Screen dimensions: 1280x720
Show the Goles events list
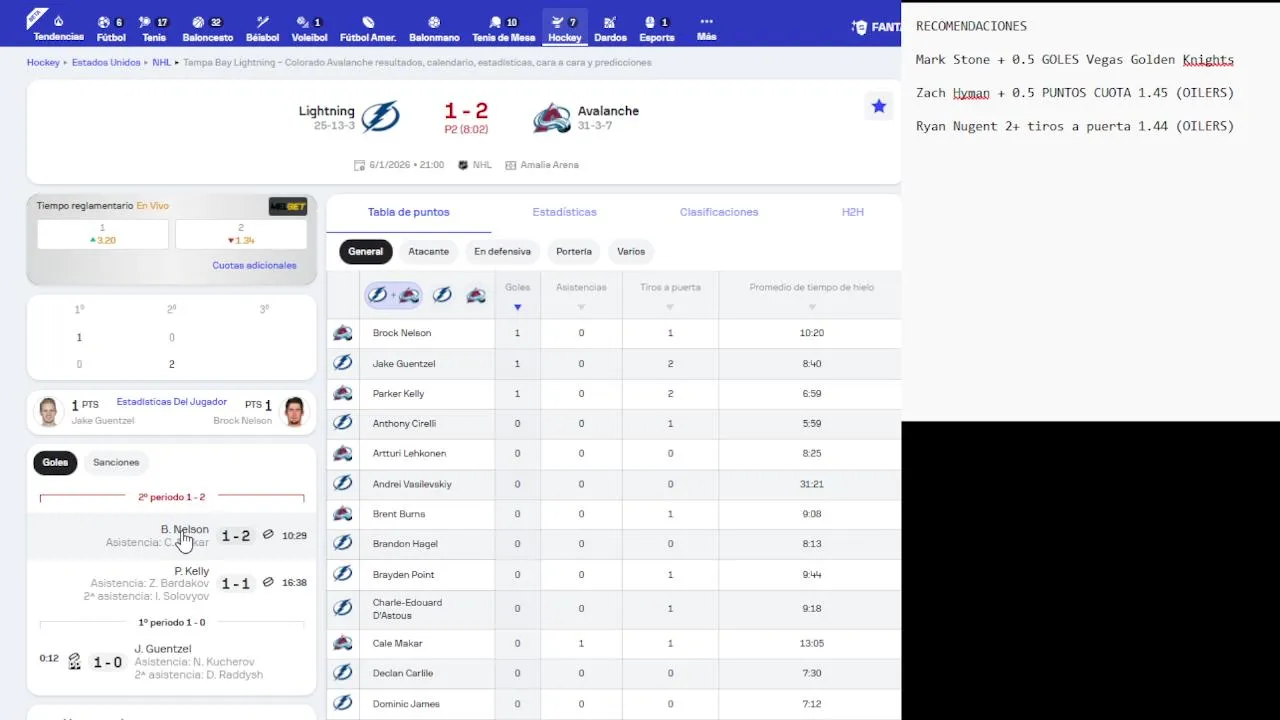tap(55, 462)
